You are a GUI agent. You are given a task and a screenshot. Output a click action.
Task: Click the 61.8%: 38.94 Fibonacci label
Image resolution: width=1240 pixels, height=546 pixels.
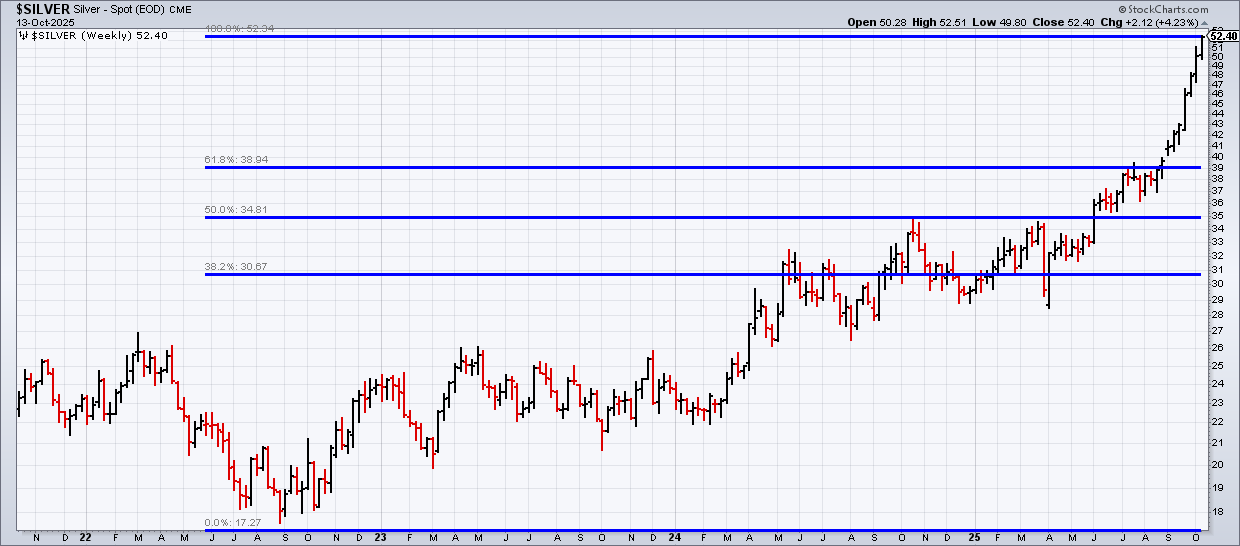click(x=237, y=160)
